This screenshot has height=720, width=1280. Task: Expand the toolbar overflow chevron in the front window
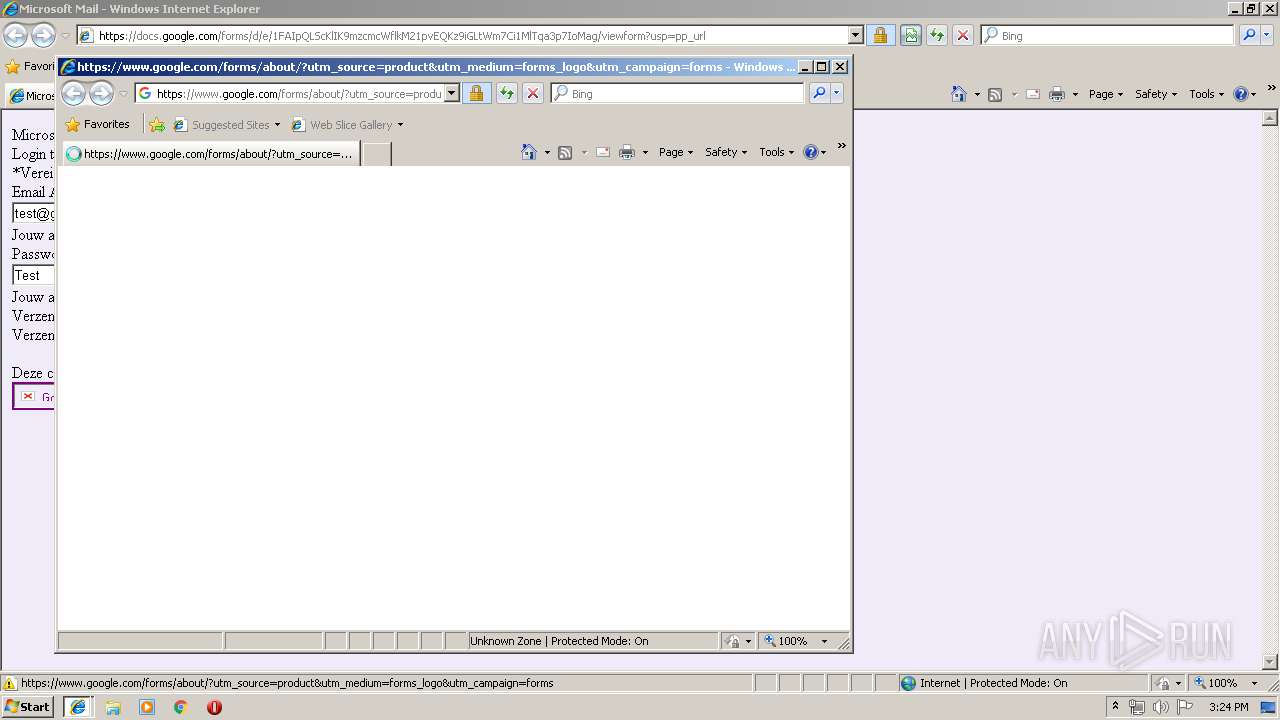tap(841, 146)
